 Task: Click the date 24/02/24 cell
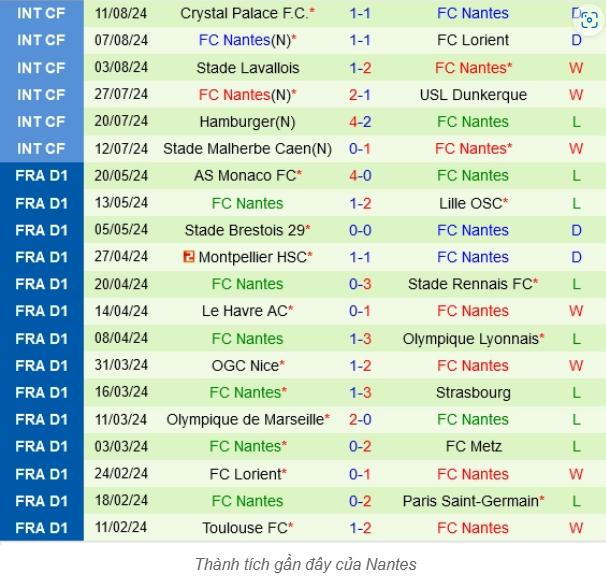(x=121, y=474)
